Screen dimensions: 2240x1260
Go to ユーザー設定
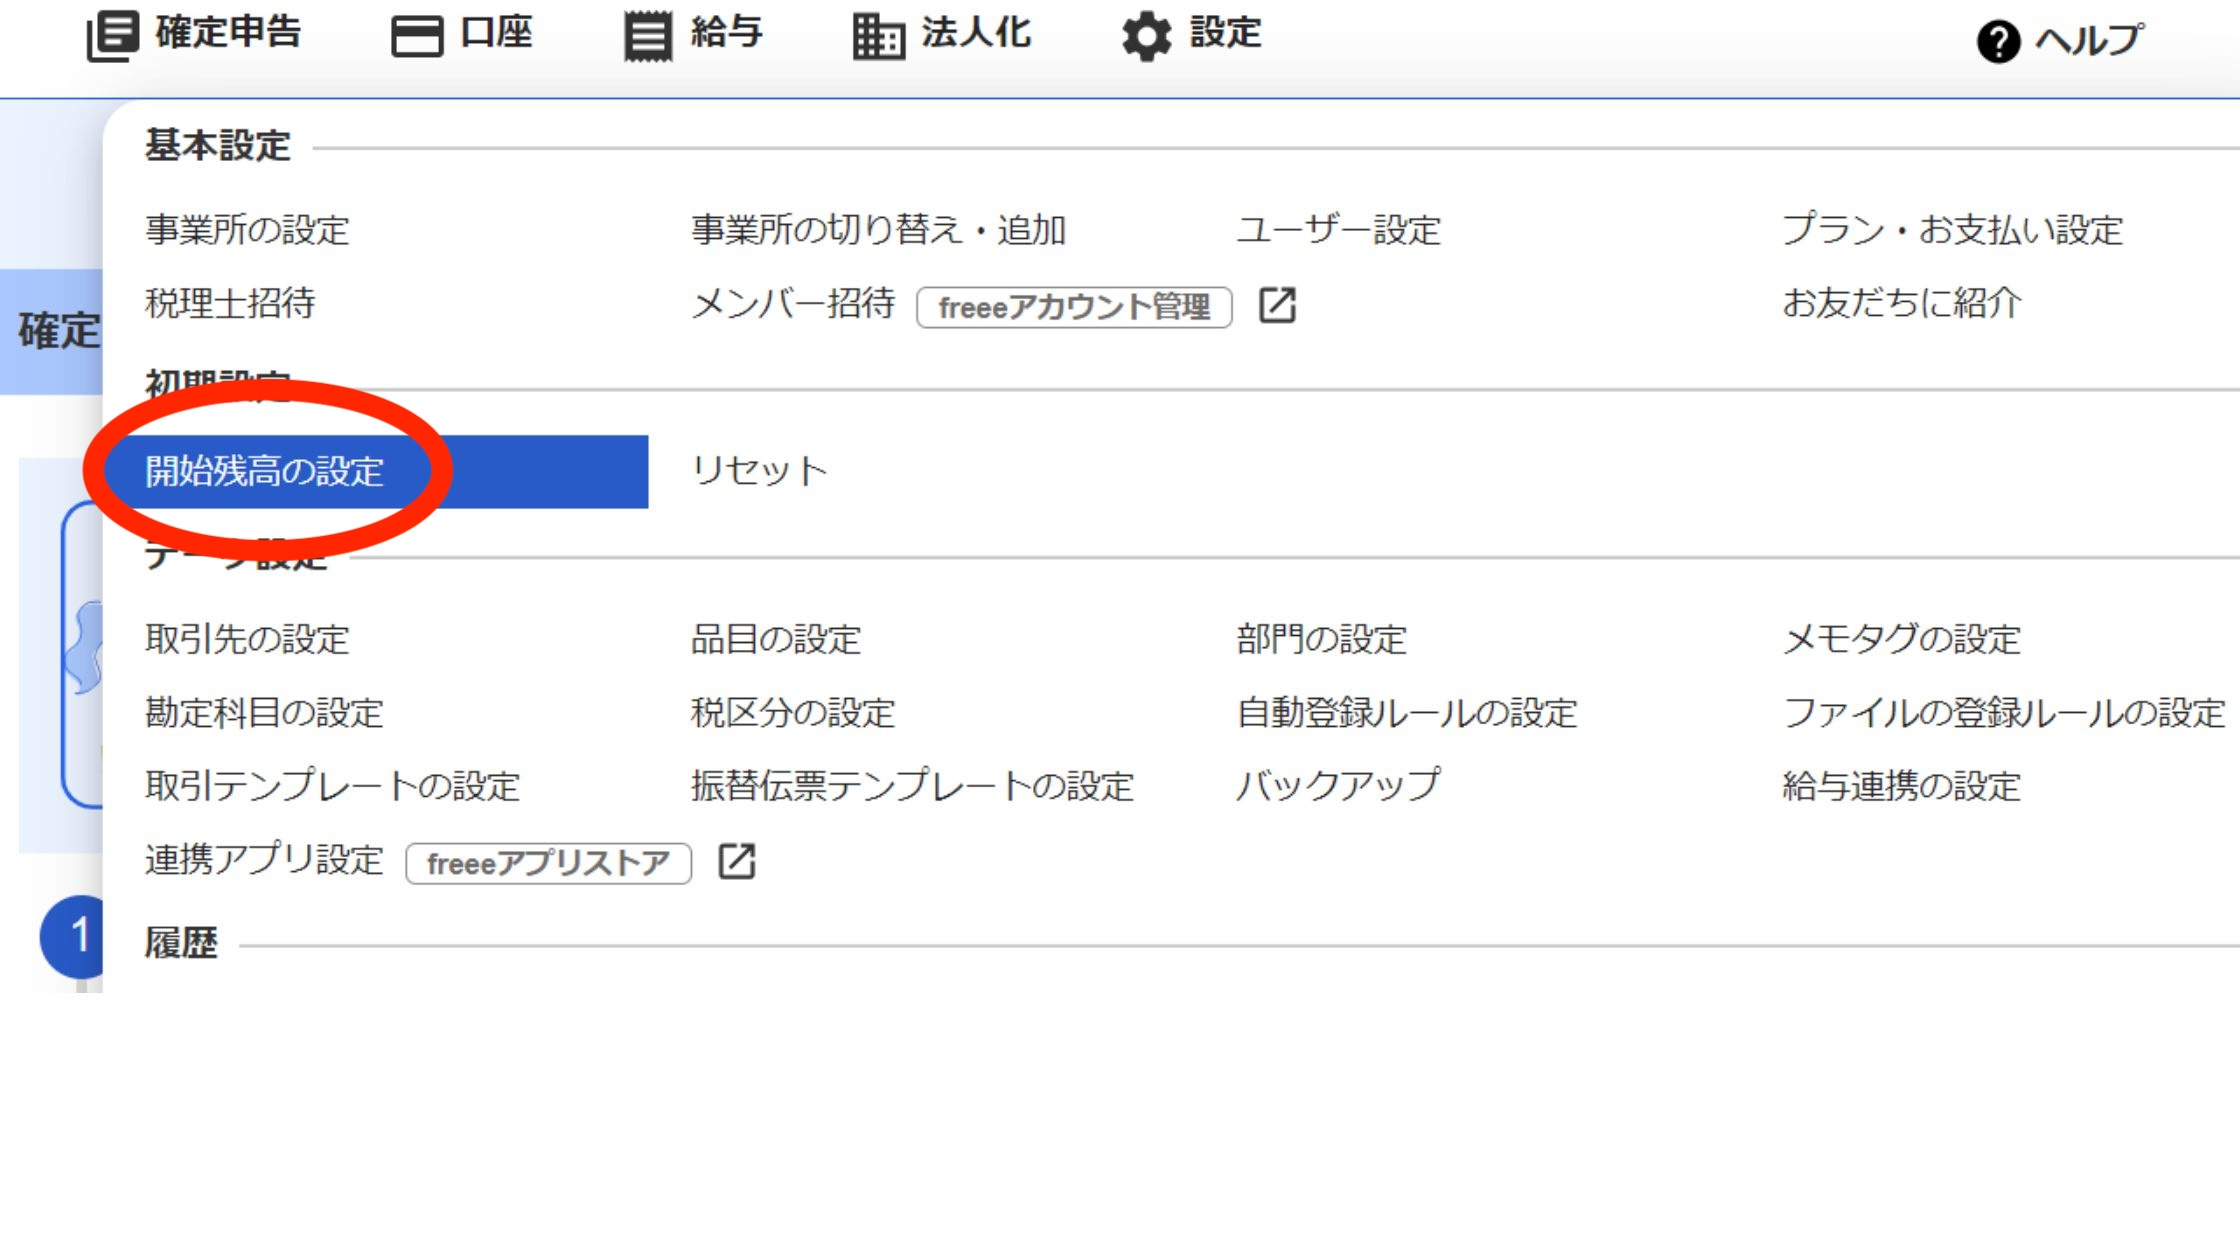[x=1338, y=230]
